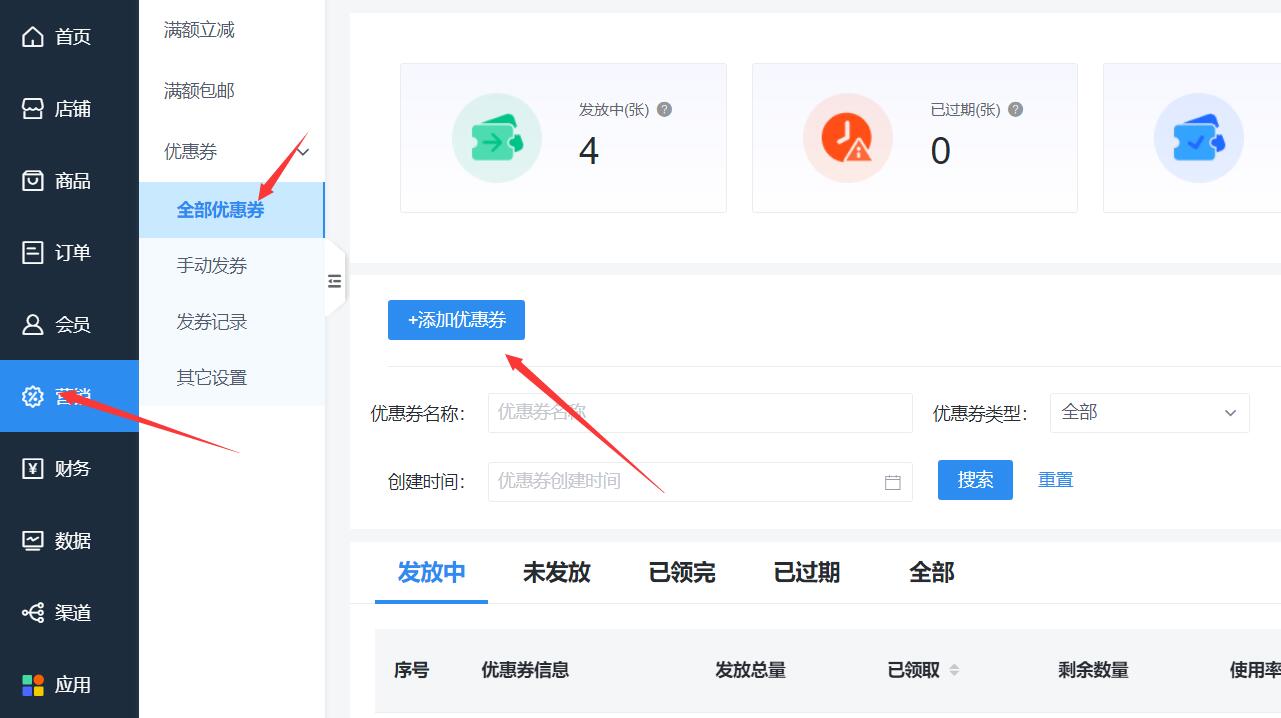This screenshot has width=1281, height=718.
Task: Open the 优惠券类型 dropdown
Action: pyautogui.click(x=1149, y=413)
